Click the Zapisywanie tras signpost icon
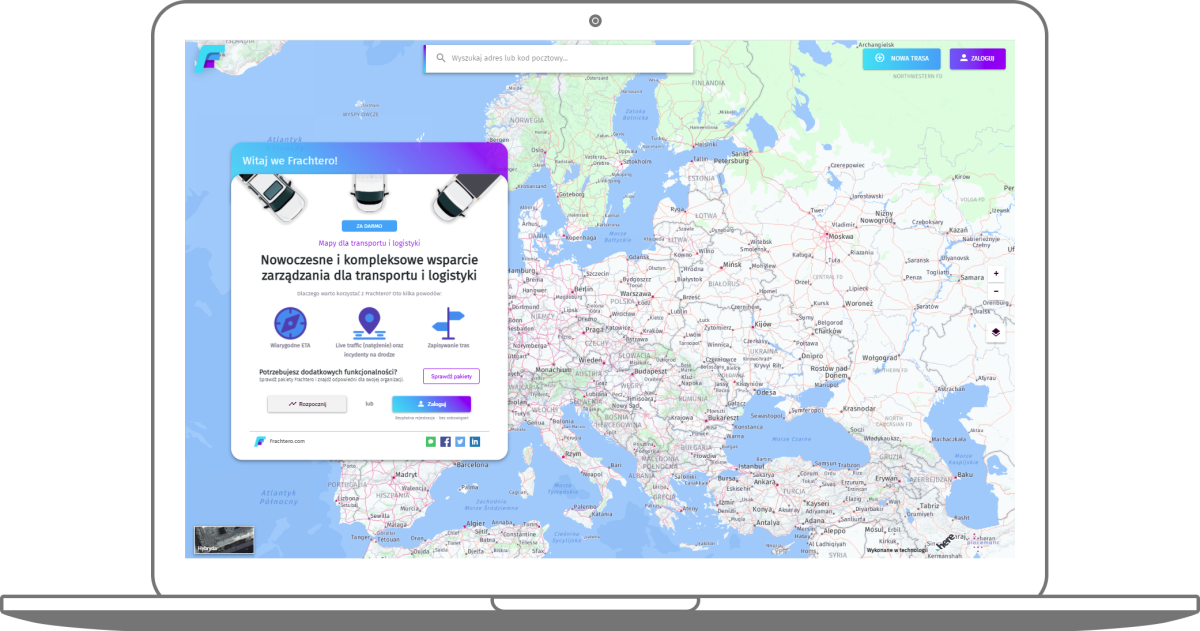The height and width of the screenshot is (631, 1200). (448, 322)
